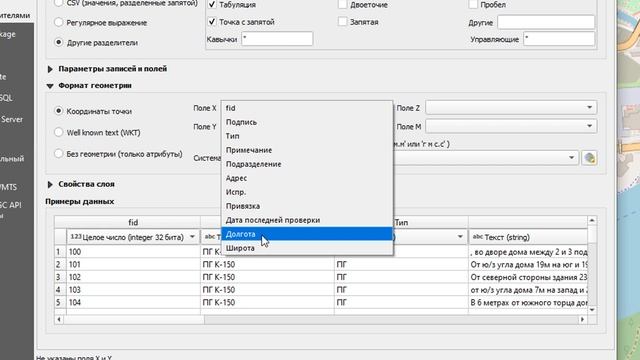
Task: Click the table scroll-down arrow
Action: click(592, 310)
